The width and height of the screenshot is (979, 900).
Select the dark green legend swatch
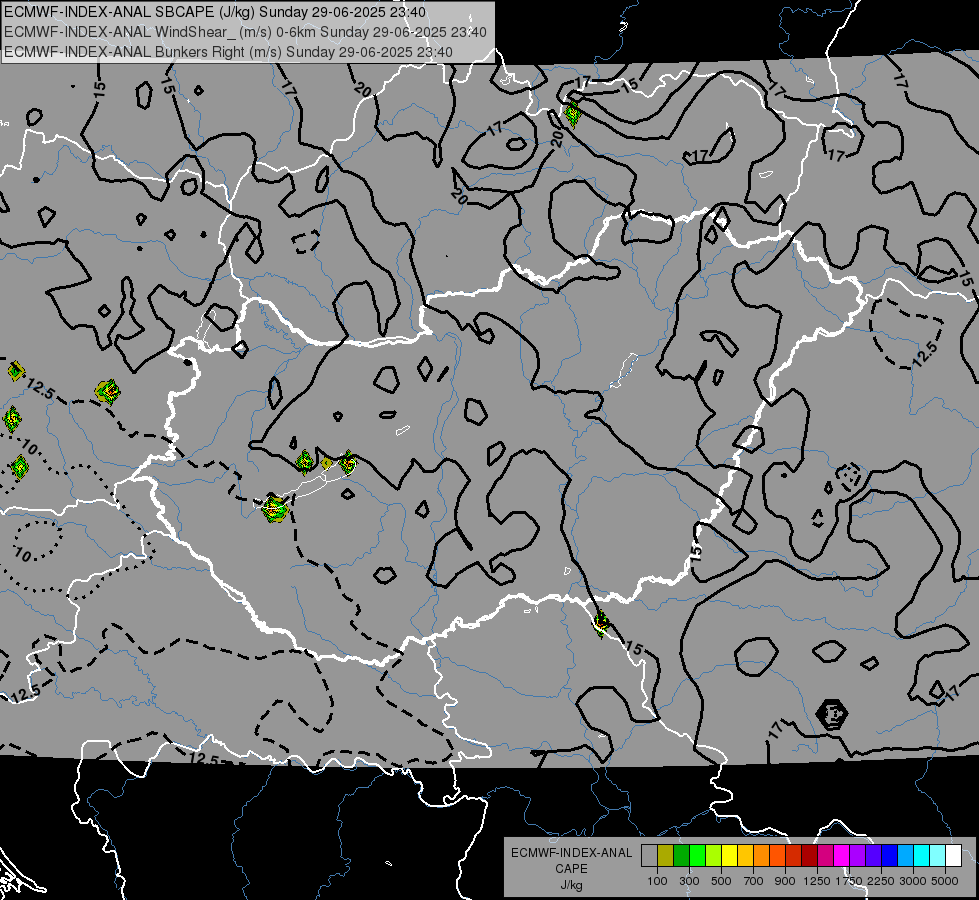(681, 856)
